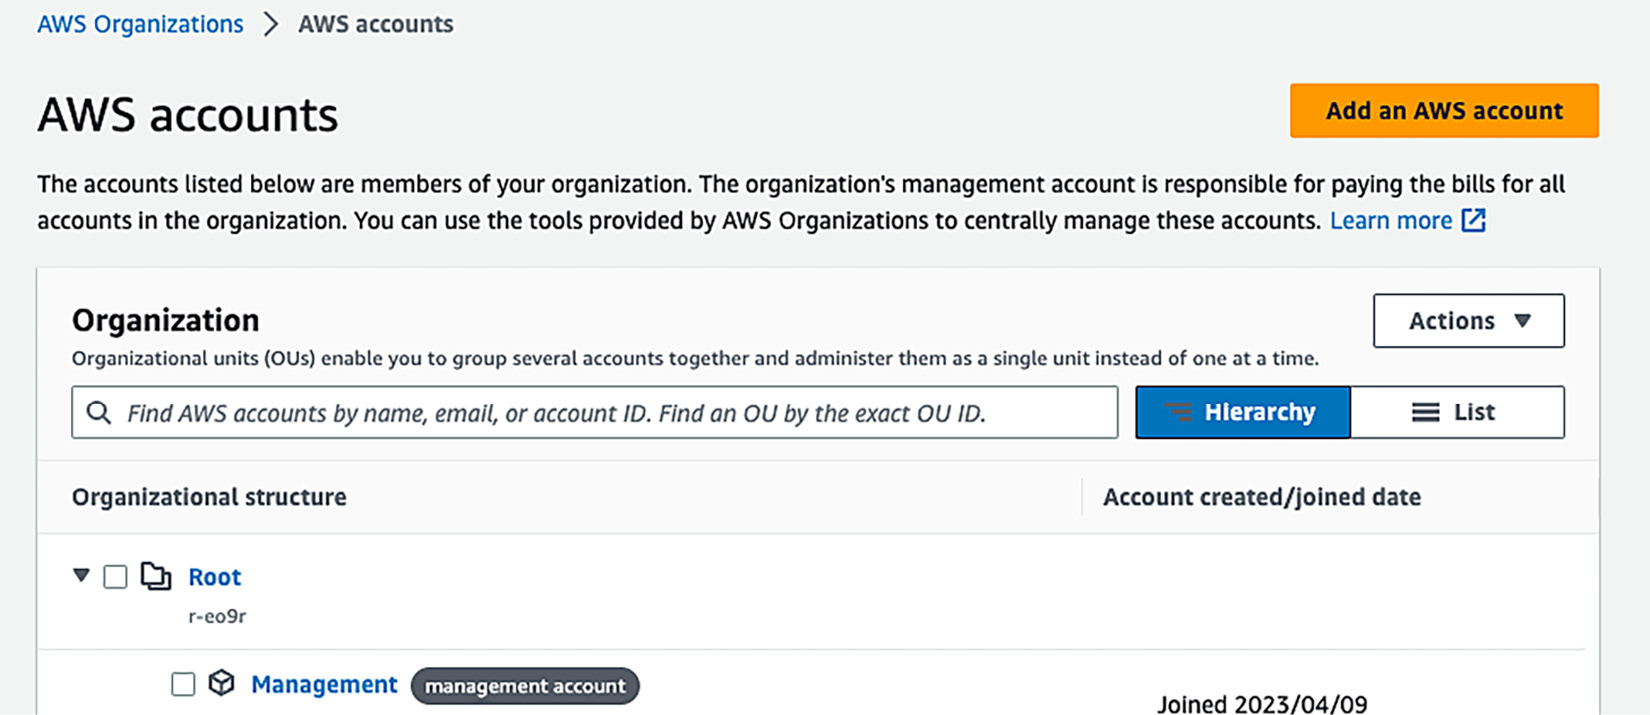Switch to List view

point(1457,412)
